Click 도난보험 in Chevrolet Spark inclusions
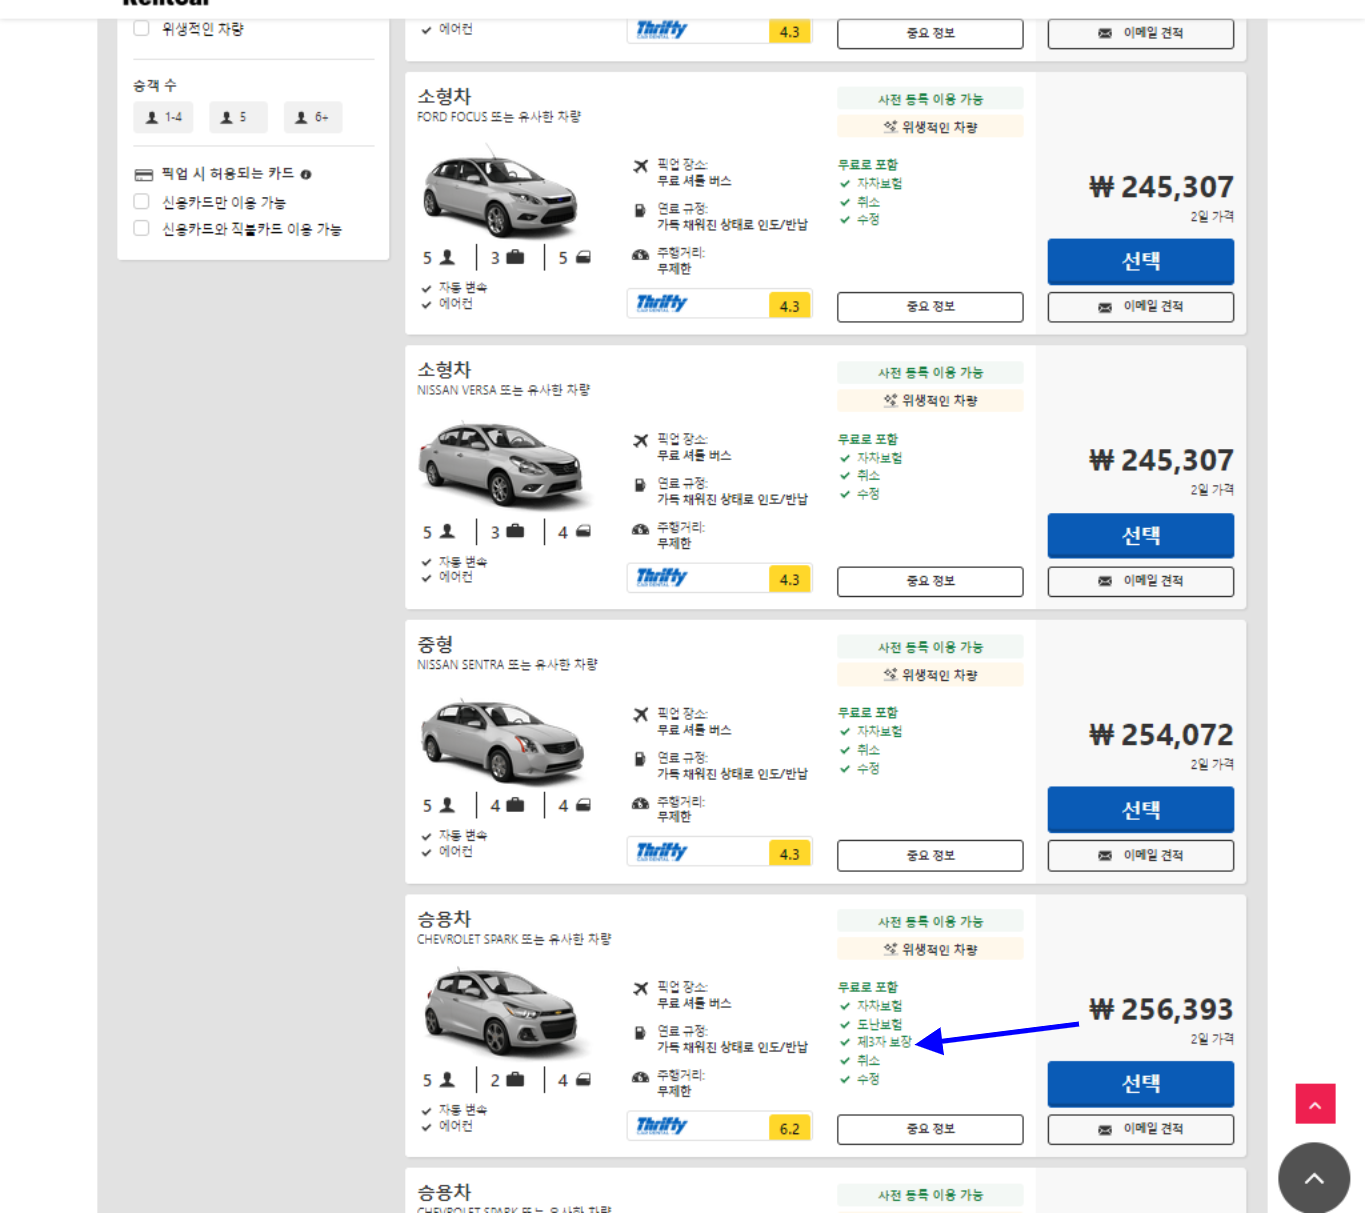This screenshot has height=1213, width=1365. tap(879, 1024)
